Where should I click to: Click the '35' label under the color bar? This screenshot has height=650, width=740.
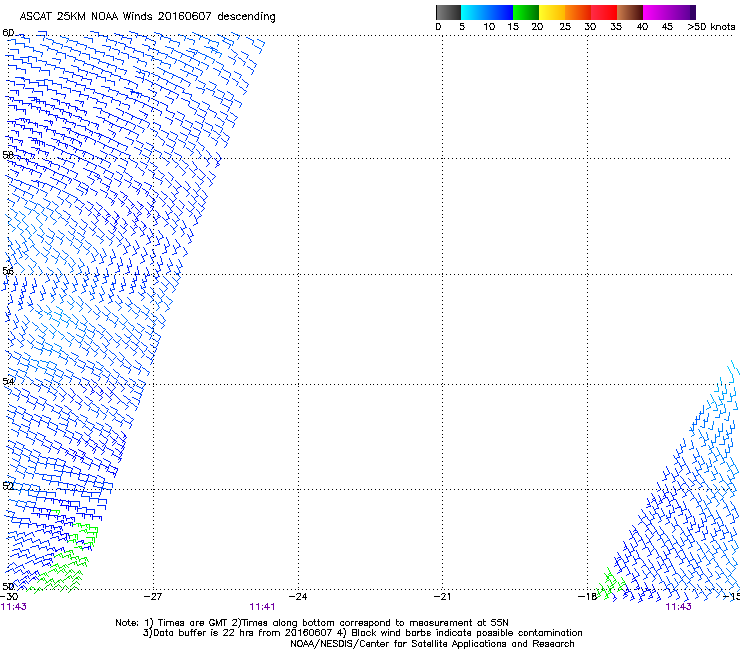coord(616,26)
